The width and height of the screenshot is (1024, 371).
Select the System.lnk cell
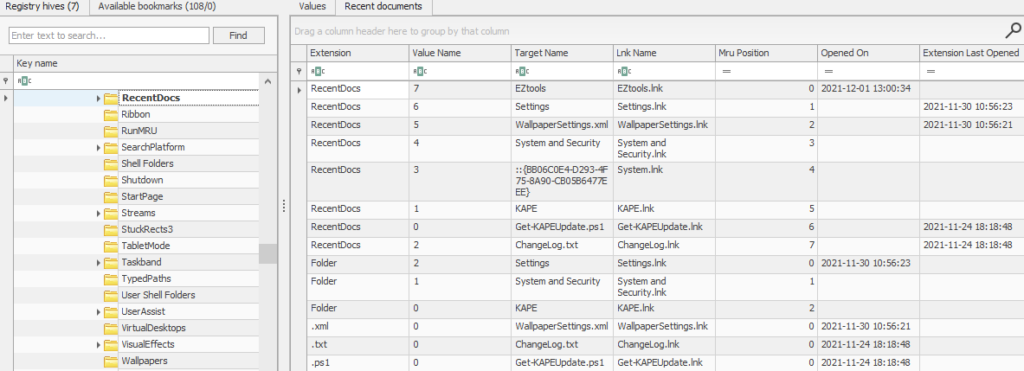tap(665, 182)
